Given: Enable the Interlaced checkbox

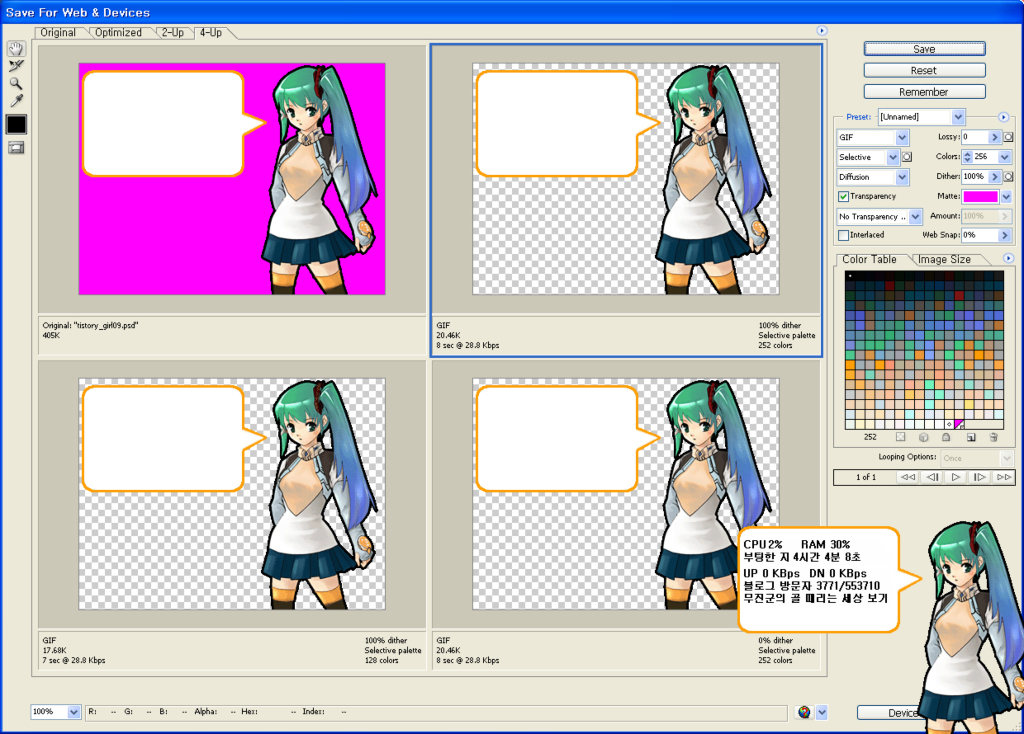Looking at the screenshot, I should click(843, 235).
